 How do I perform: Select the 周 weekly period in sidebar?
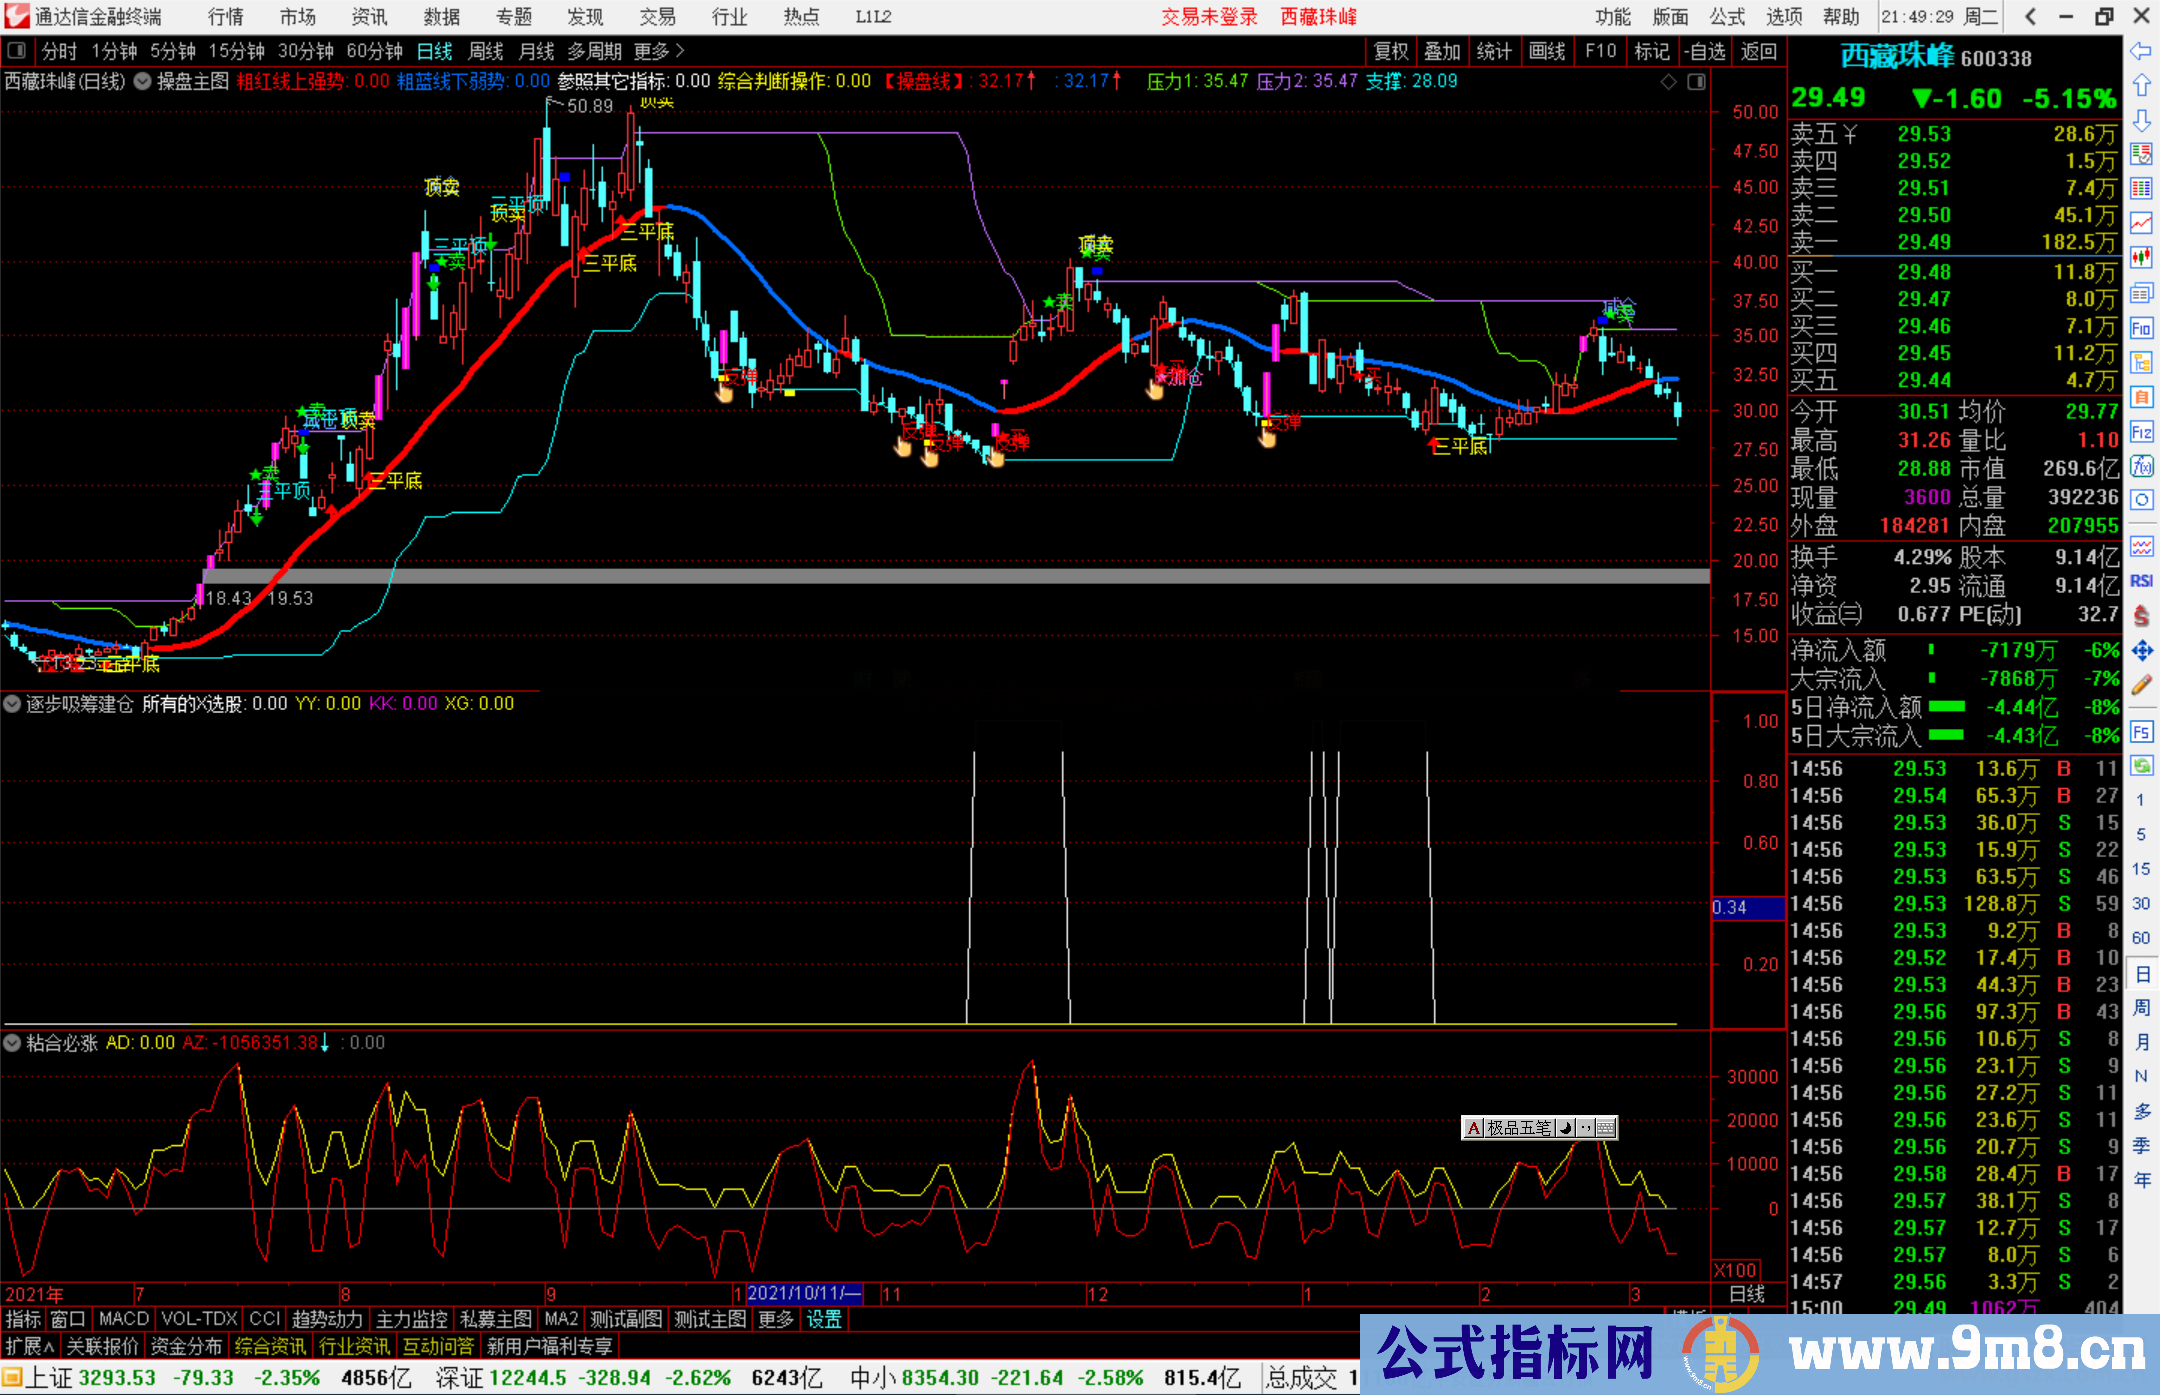click(2141, 1007)
